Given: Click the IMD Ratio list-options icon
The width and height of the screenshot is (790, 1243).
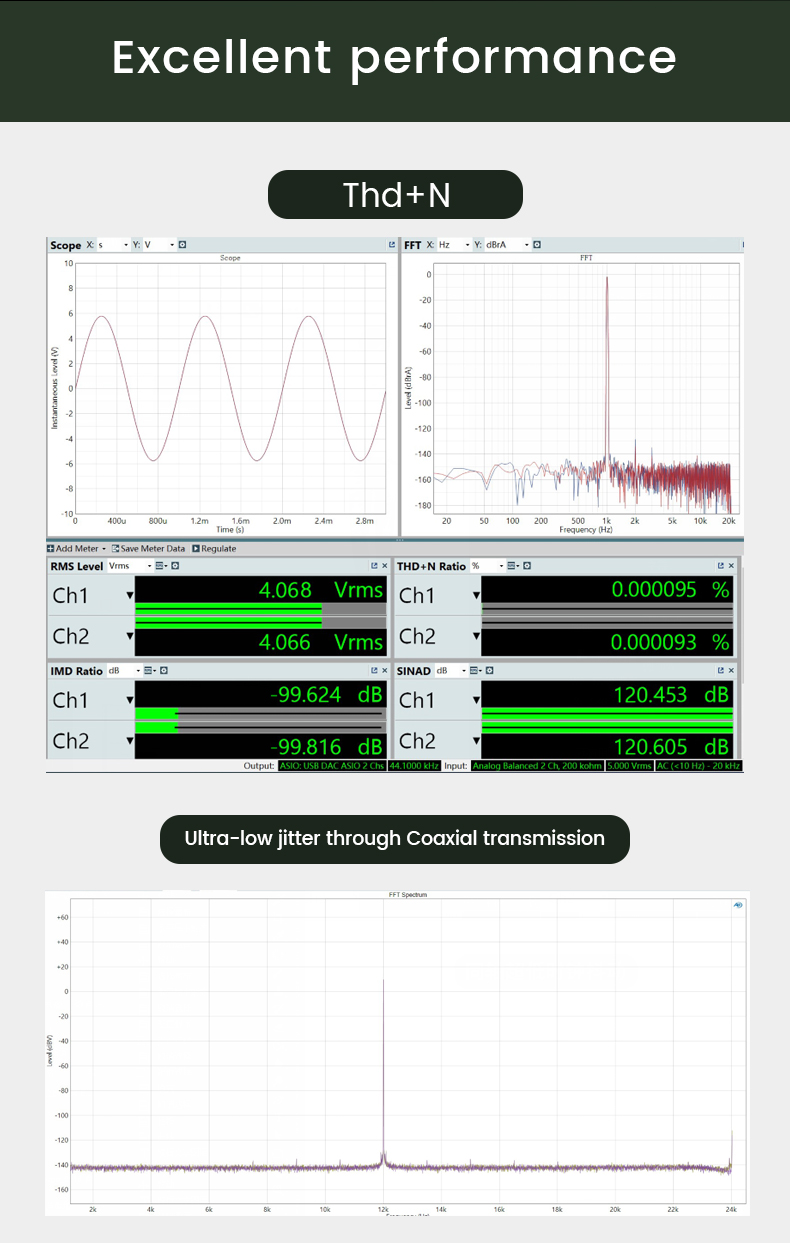Looking at the screenshot, I should coord(148,670).
